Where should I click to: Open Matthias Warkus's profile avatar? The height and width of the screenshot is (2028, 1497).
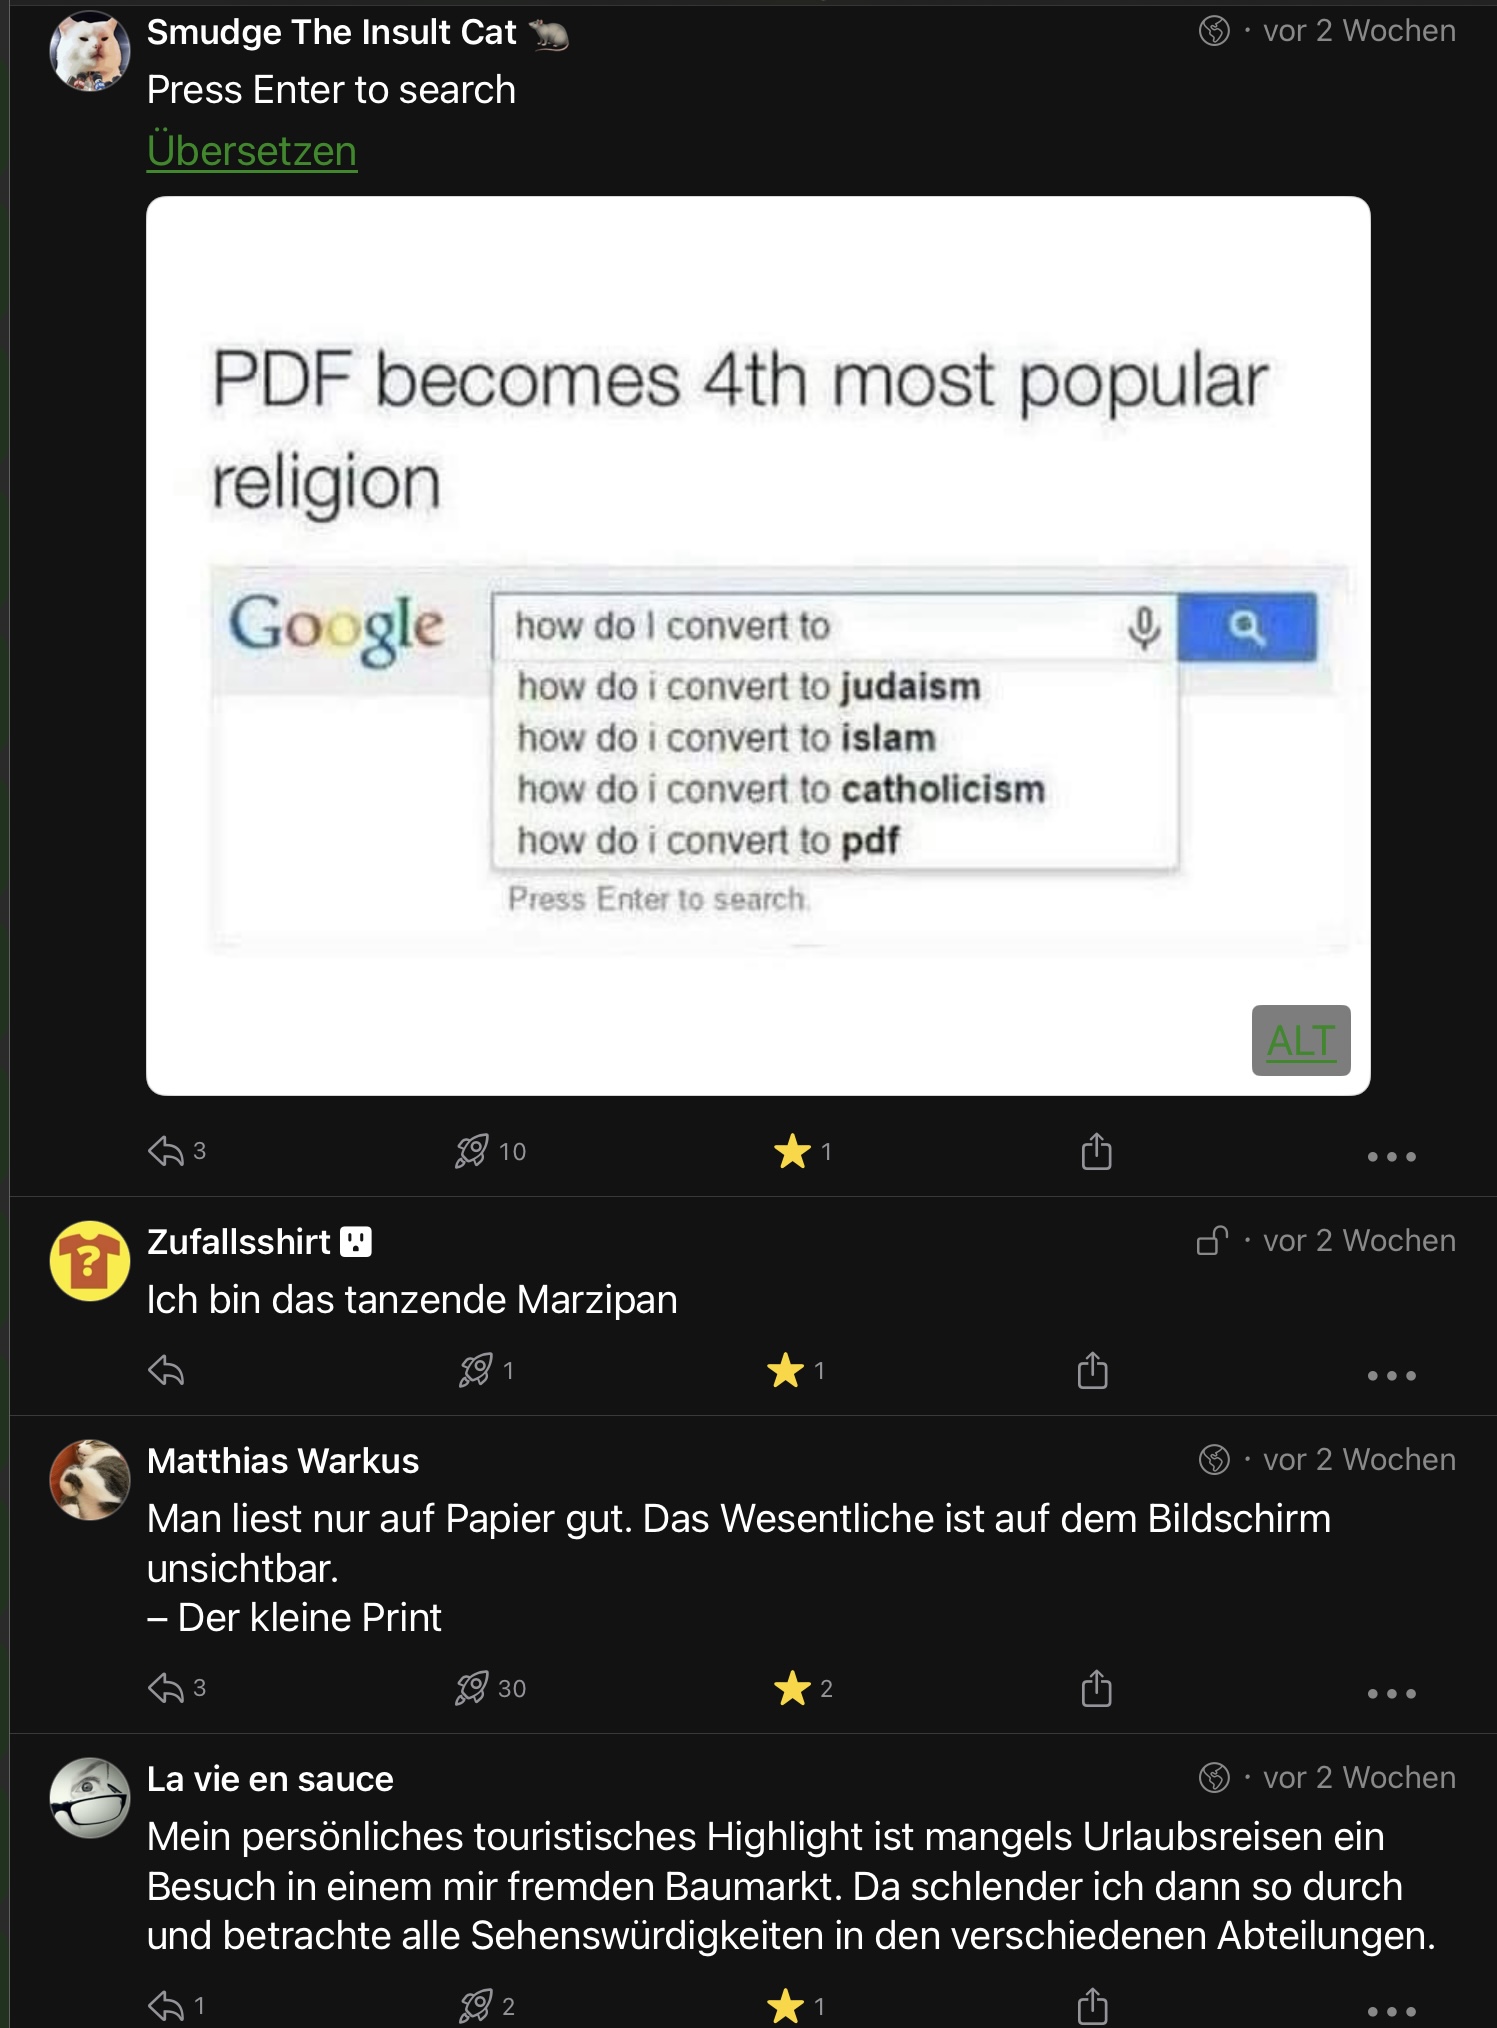point(90,1479)
